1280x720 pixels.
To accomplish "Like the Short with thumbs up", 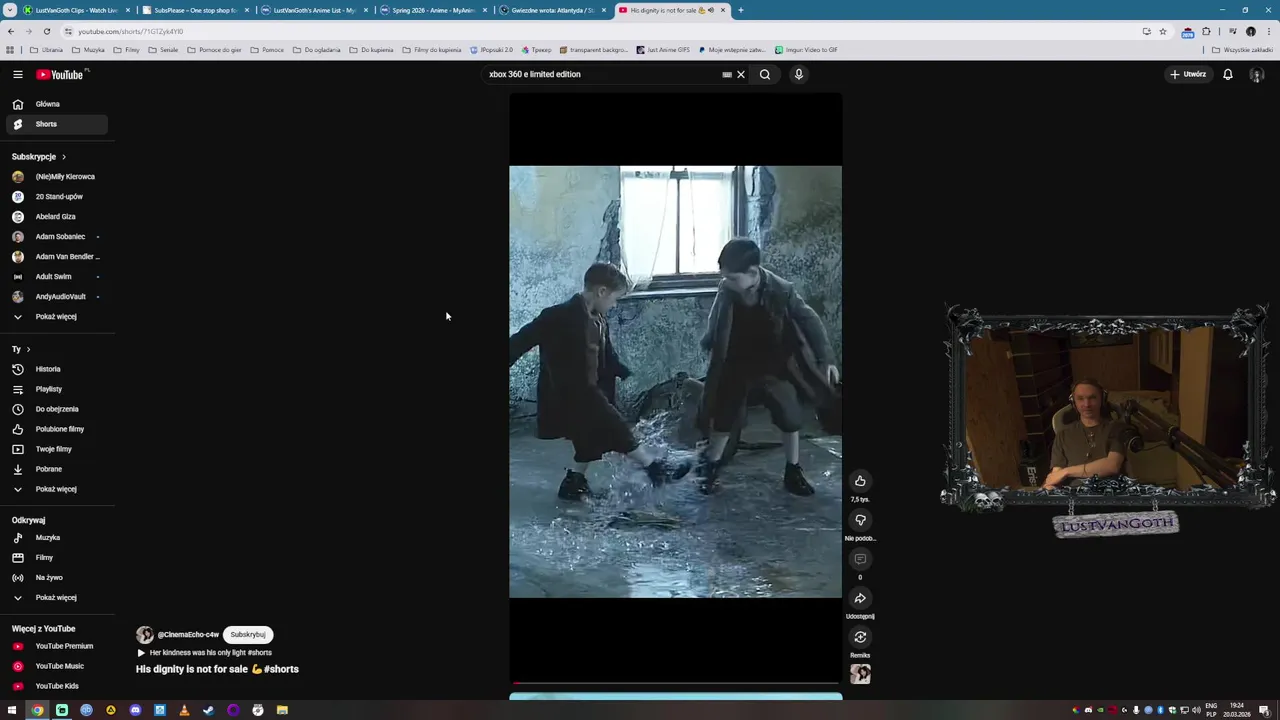I will 860,481.
